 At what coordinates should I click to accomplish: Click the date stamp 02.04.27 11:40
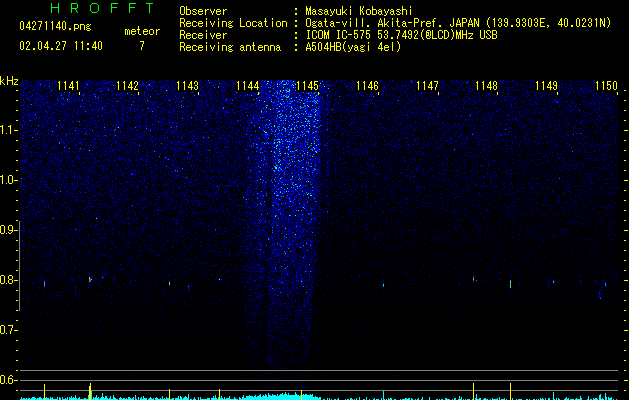pyautogui.click(x=61, y=46)
